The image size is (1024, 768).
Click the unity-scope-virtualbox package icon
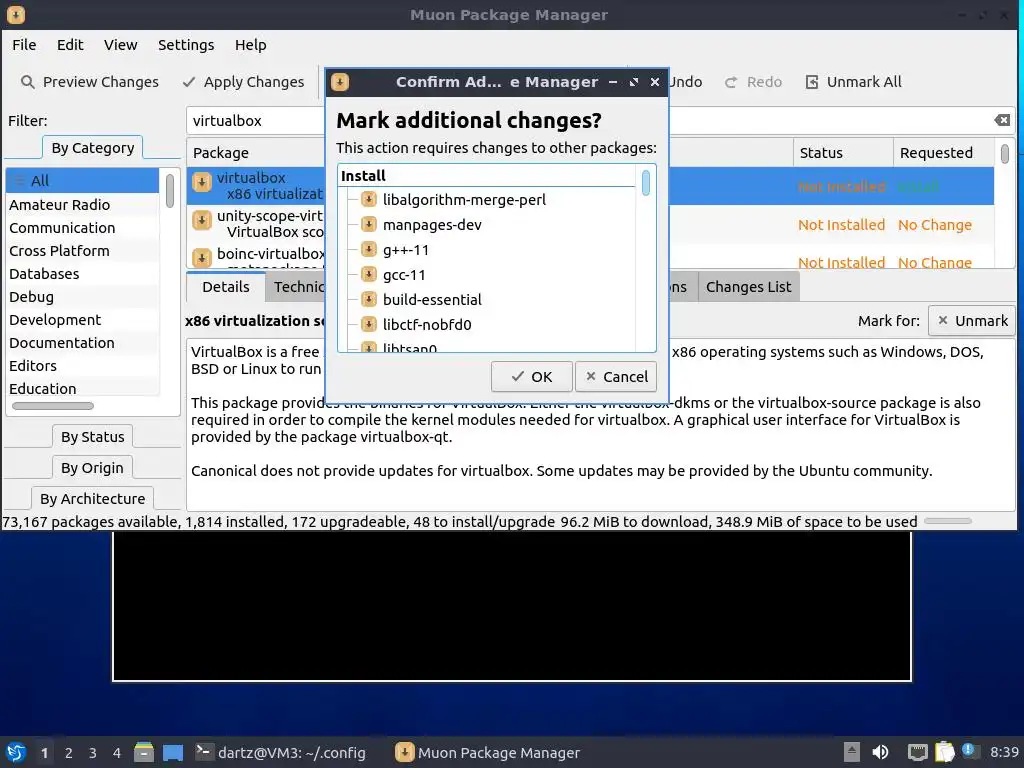click(x=202, y=220)
